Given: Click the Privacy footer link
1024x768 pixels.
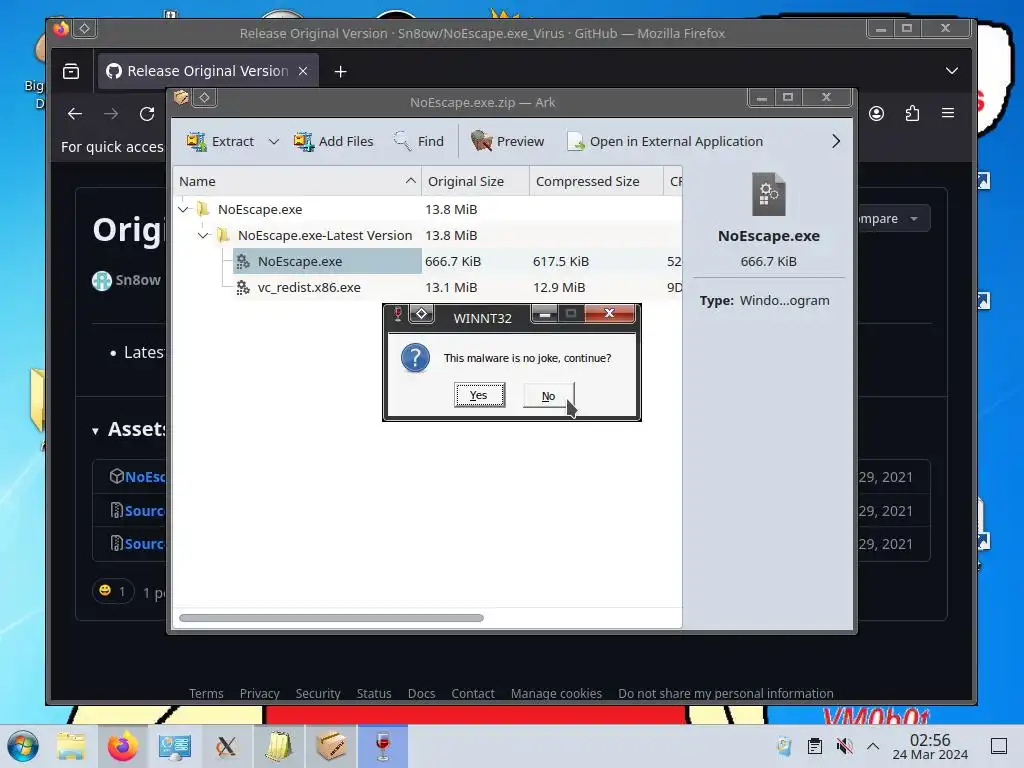Looking at the screenshot, I should 259,694.
